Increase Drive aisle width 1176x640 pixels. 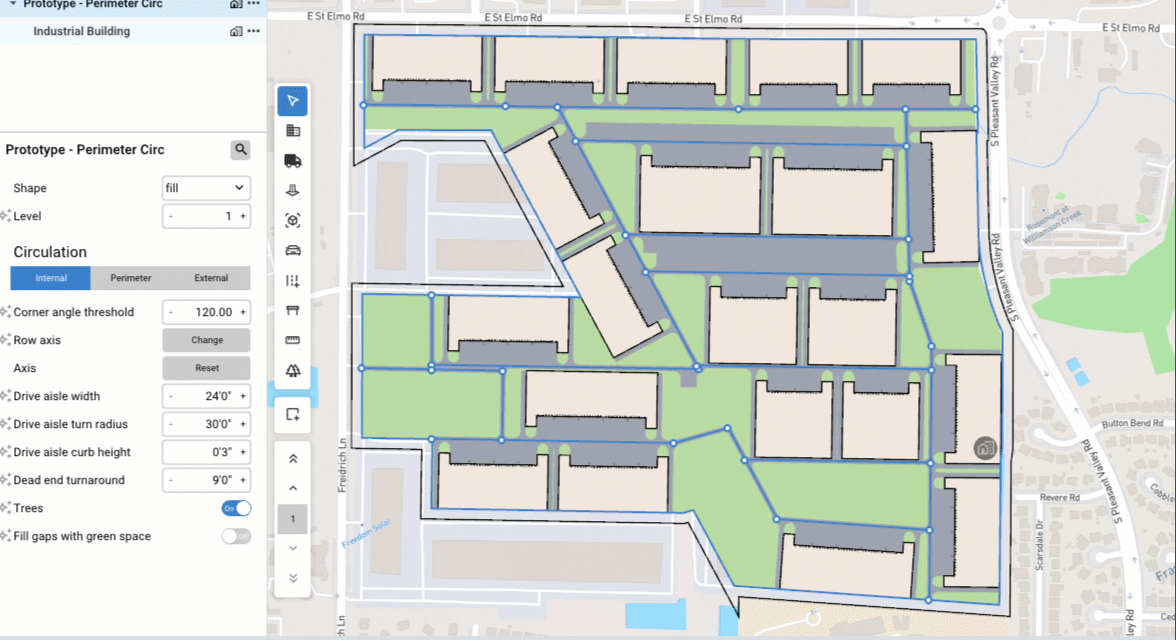coord(243,396)
